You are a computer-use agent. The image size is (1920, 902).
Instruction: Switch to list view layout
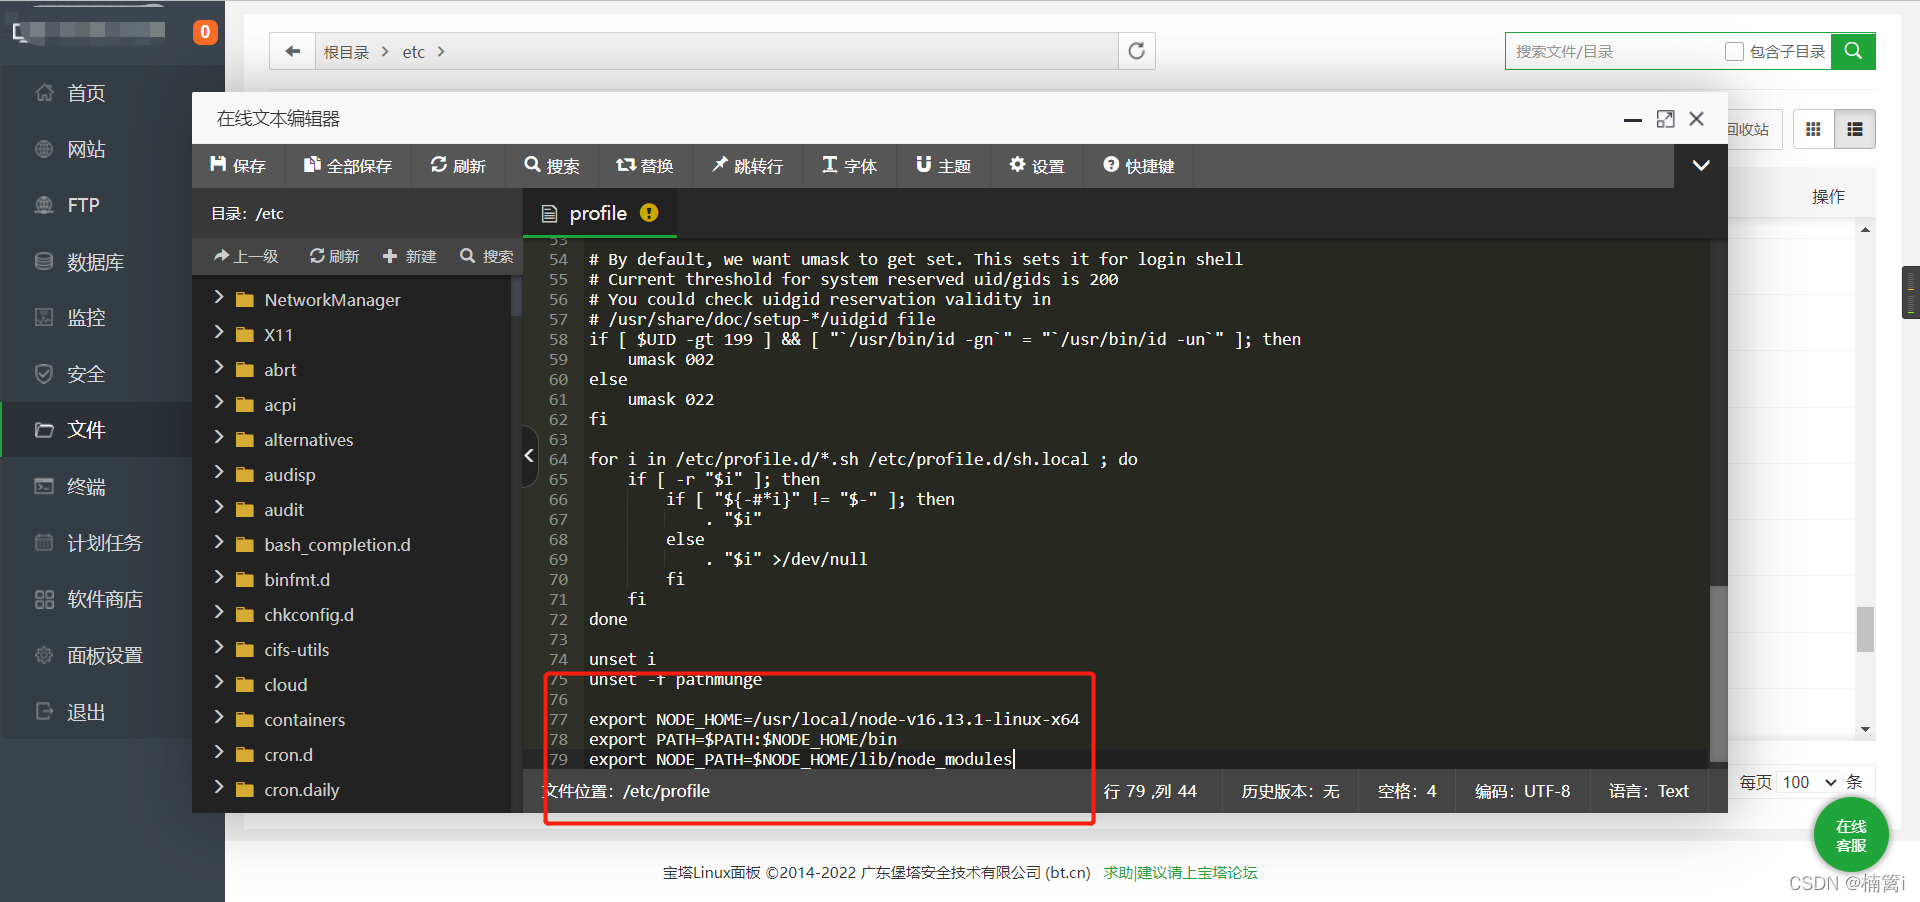(x=1855, y=129)
